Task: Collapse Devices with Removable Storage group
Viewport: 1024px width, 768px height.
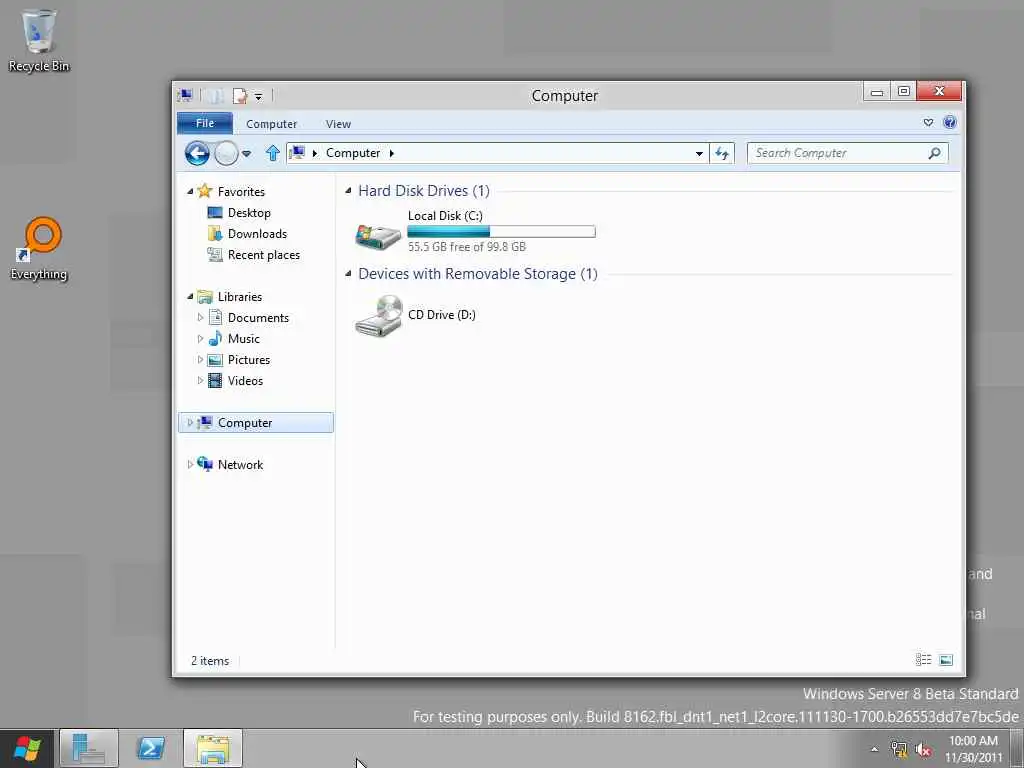Action: click(348, 274)
